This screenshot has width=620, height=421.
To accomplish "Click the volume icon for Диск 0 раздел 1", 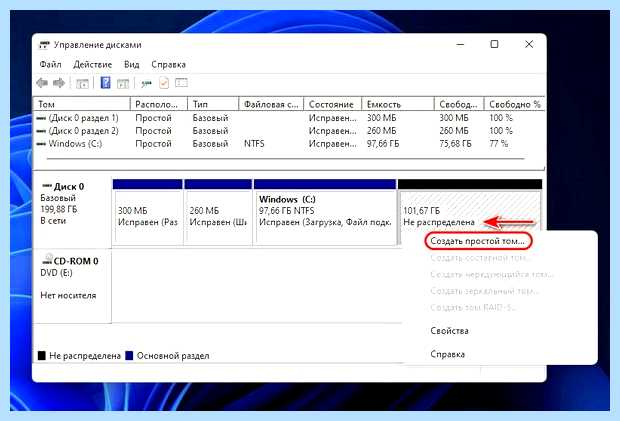I will [x=41, y=118].
